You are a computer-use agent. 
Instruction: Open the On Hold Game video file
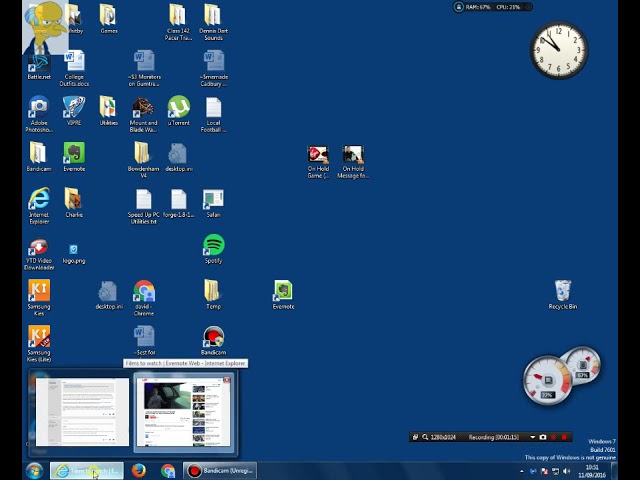[318, 162]
